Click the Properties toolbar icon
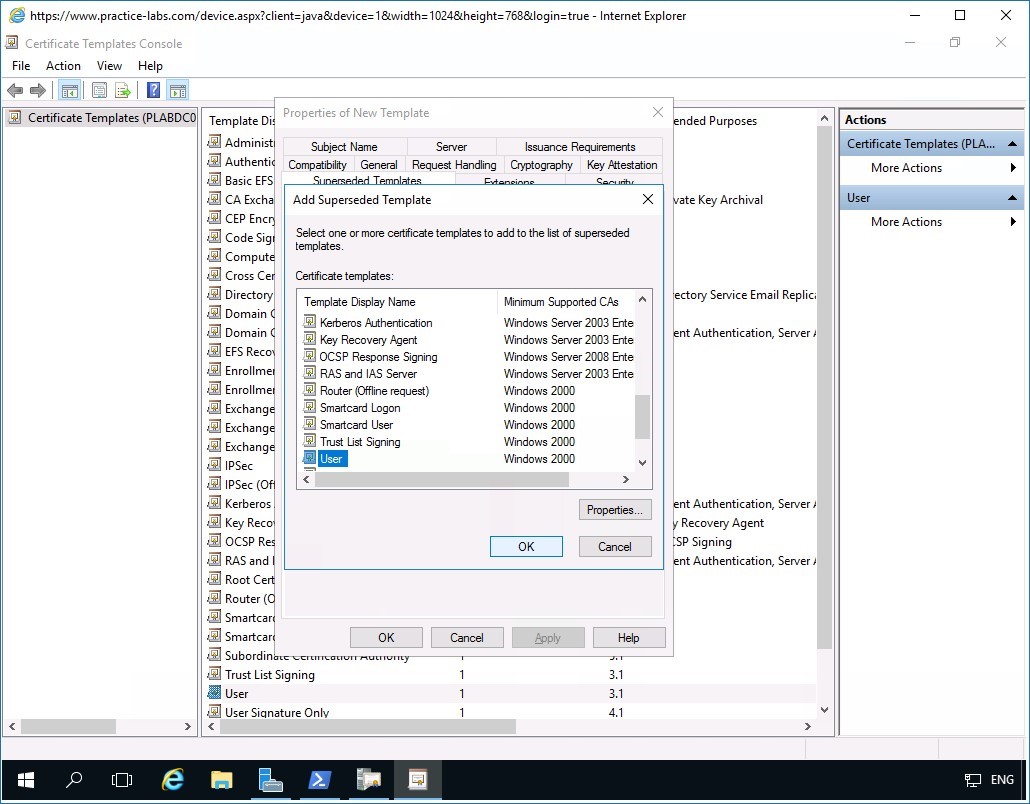 pyautogui.click(x=99, y=90)
